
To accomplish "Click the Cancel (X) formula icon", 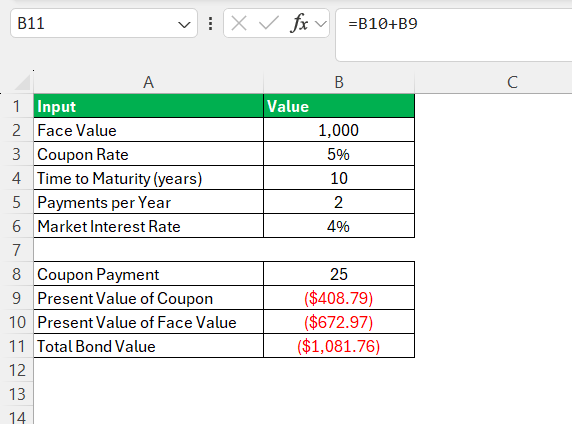I will coord(239,24).
